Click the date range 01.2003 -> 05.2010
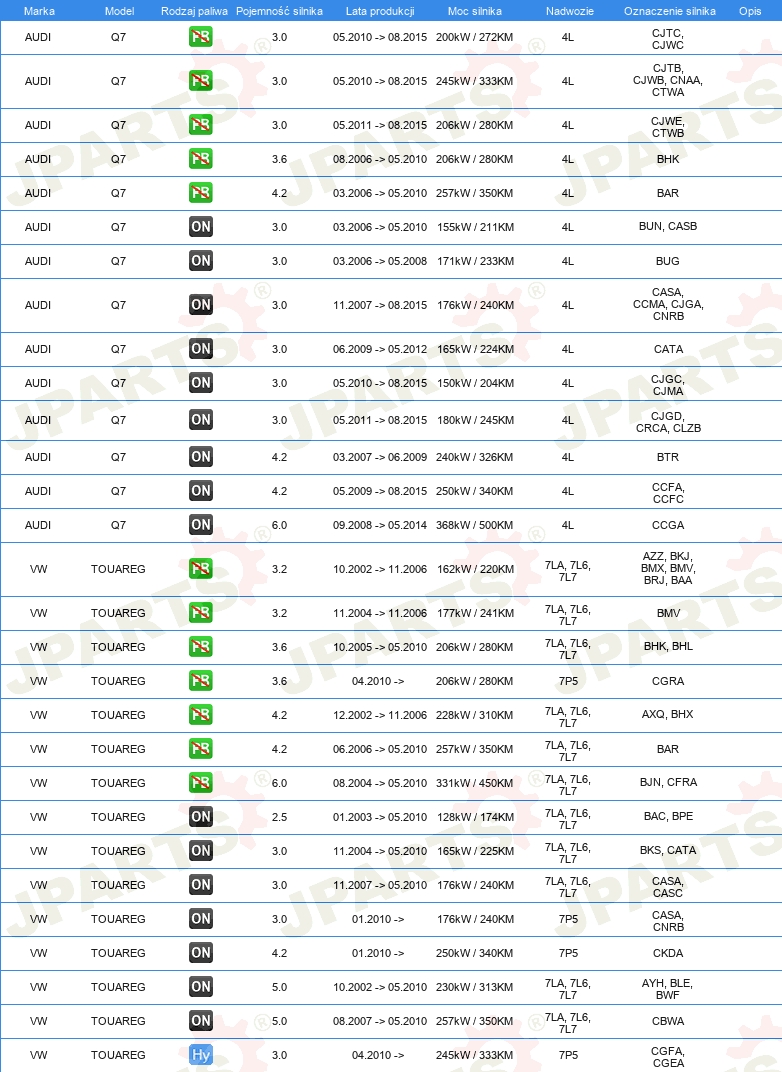This screenshot has height=1072, width=782. click(x=380, y=817)
